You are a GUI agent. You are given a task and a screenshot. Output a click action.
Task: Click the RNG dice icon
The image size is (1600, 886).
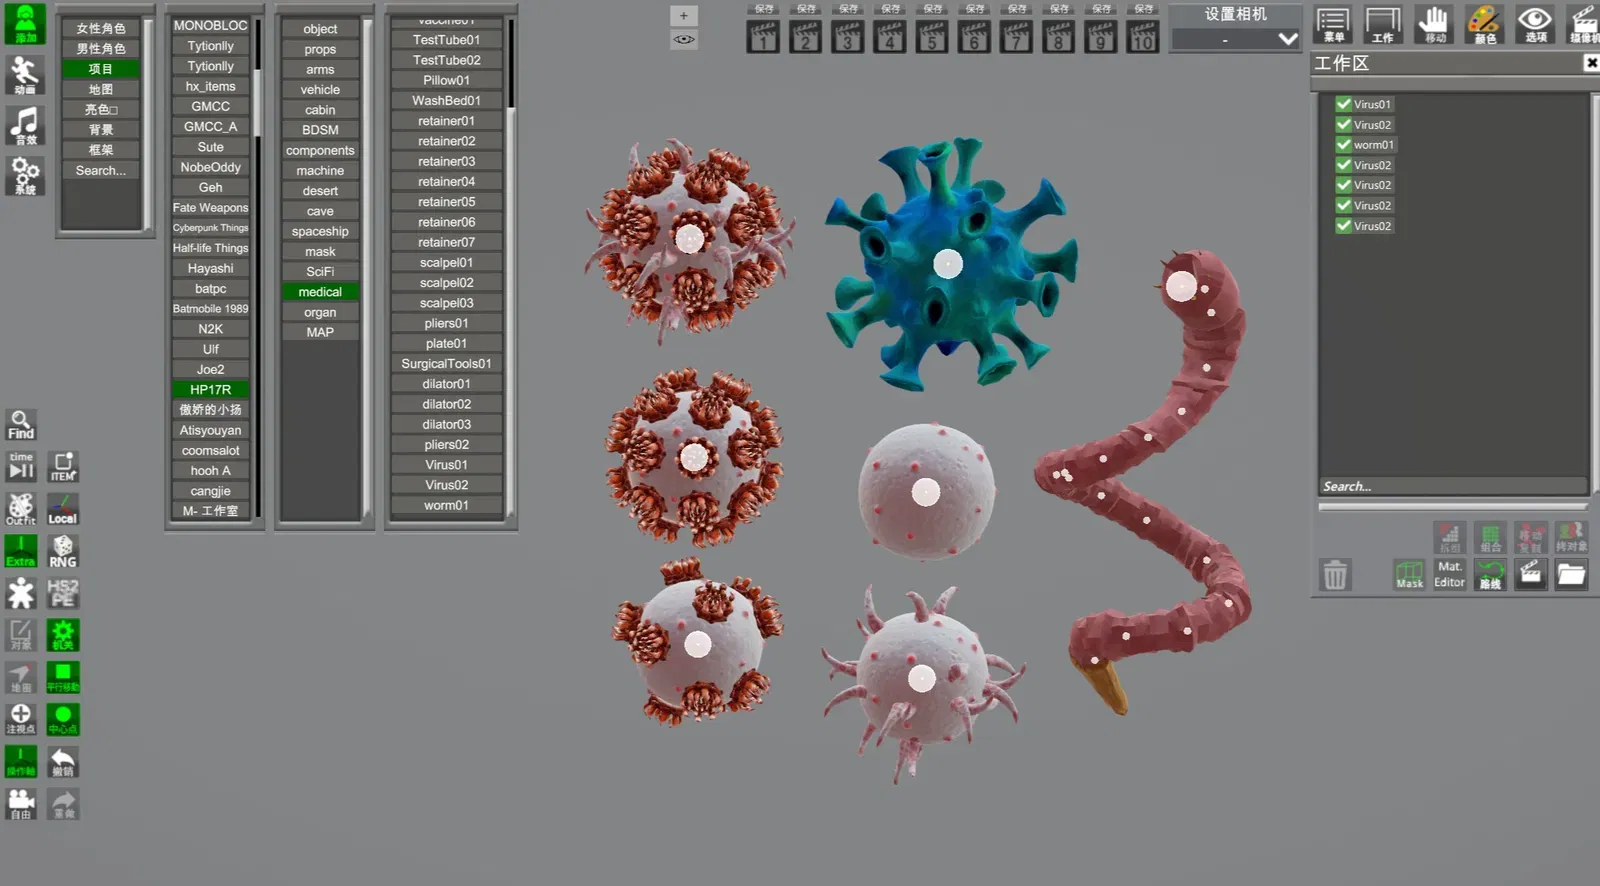[63, 551]
